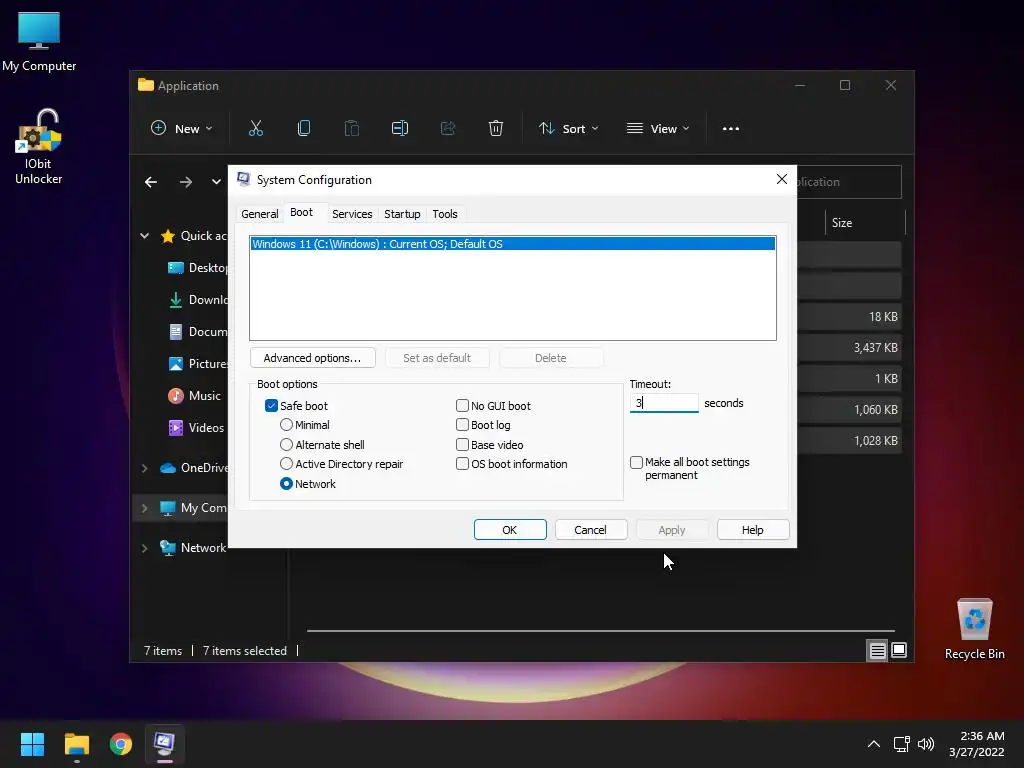Select the Minimal radio option
The height and width of the screenshot is (768, 1024).
point(286,425)
